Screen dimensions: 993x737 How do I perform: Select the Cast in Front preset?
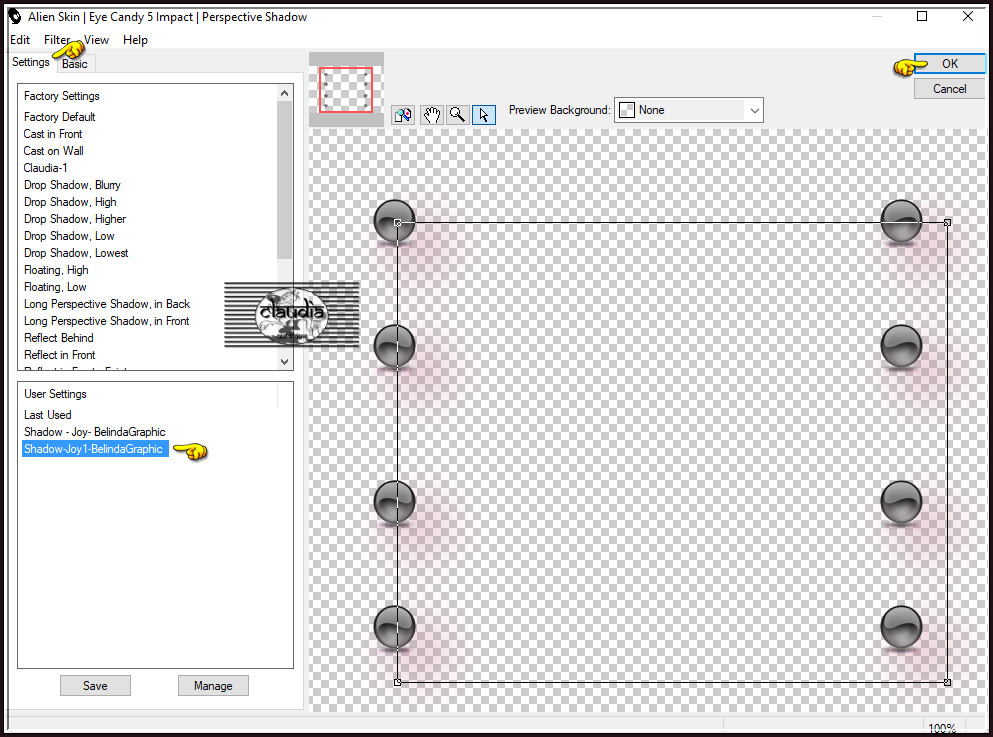(53, 134)
